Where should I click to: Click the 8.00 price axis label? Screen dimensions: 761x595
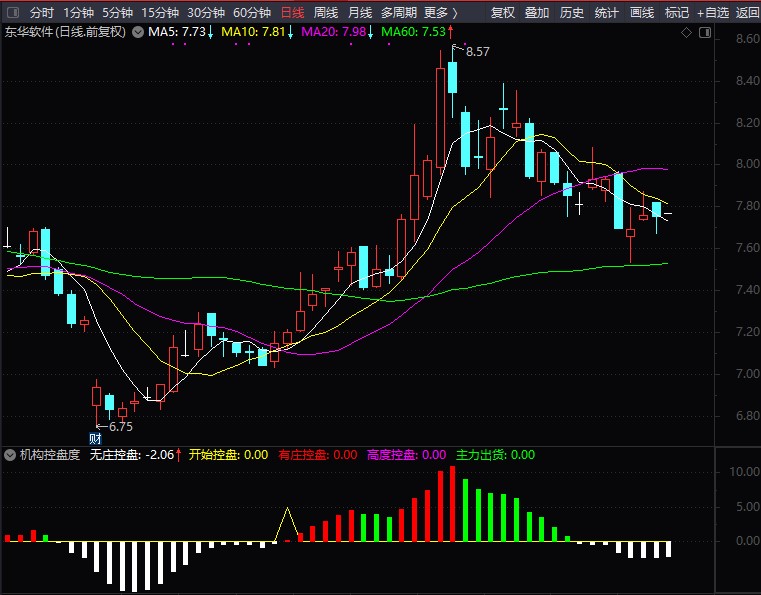[747, 164]
